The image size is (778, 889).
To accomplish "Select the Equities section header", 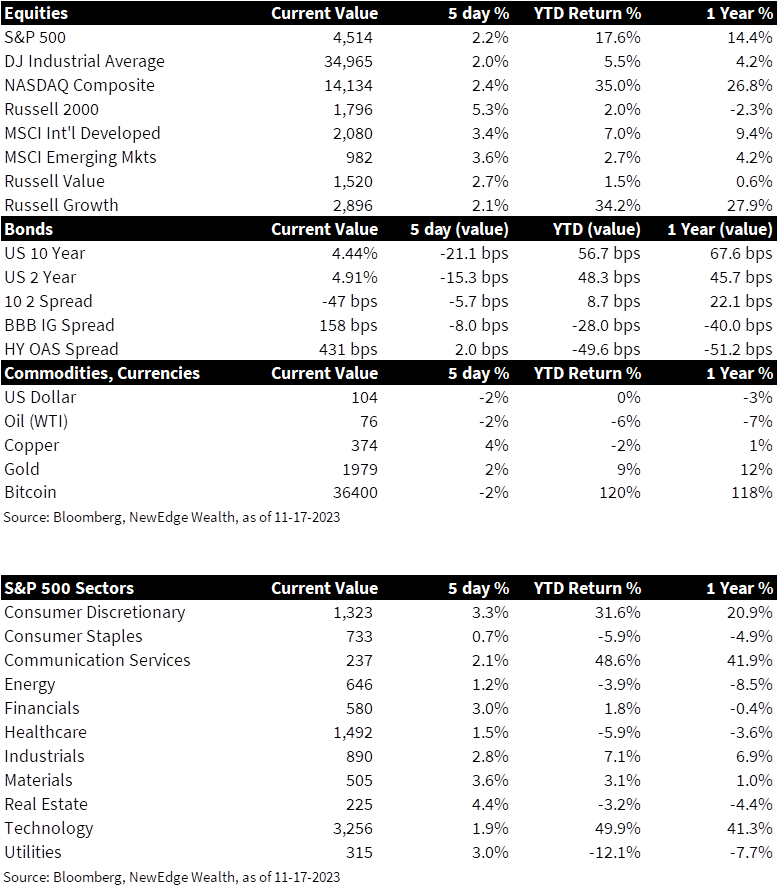I will 36,13.
